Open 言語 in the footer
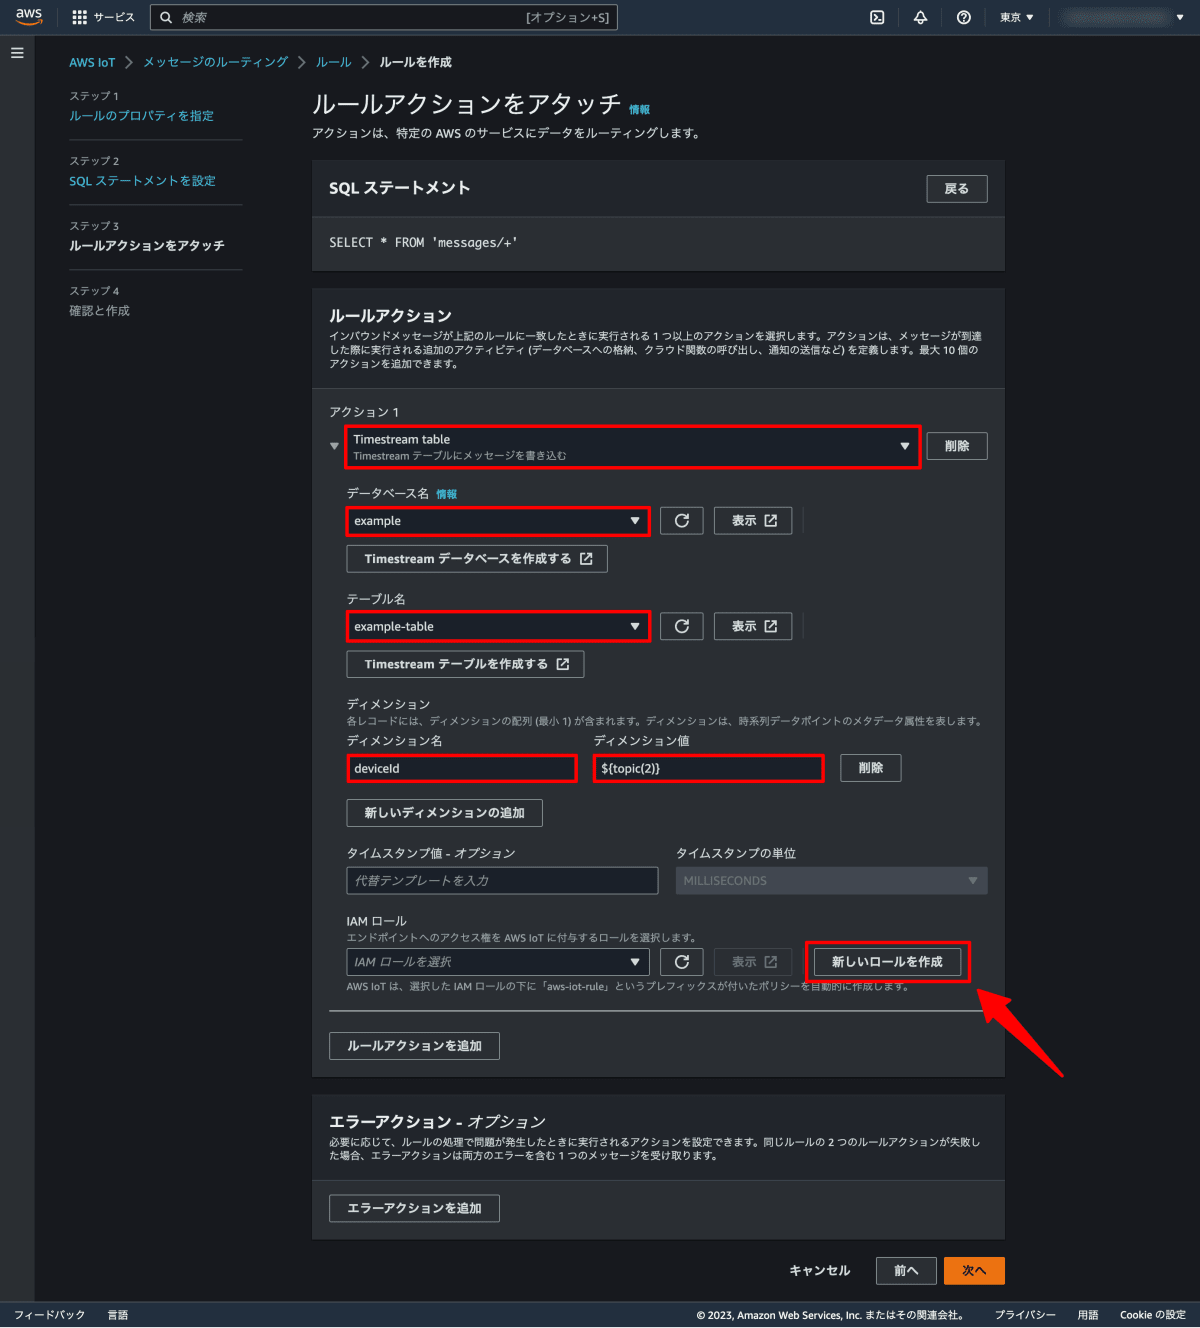The height and width of the screenshot is (1328, 1200). point(118,1315)
